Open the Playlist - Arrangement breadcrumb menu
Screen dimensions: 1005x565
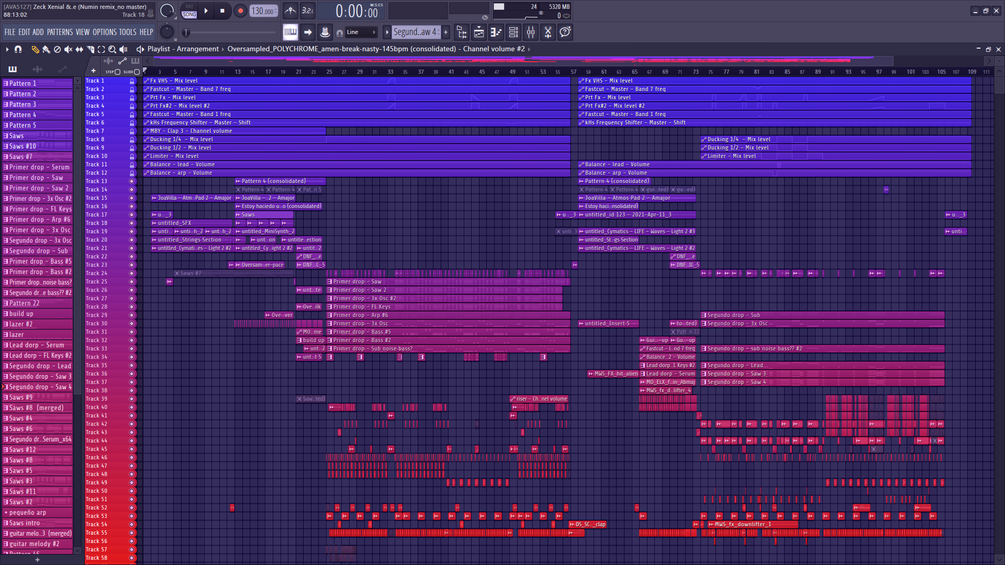[x=183, y=49]
